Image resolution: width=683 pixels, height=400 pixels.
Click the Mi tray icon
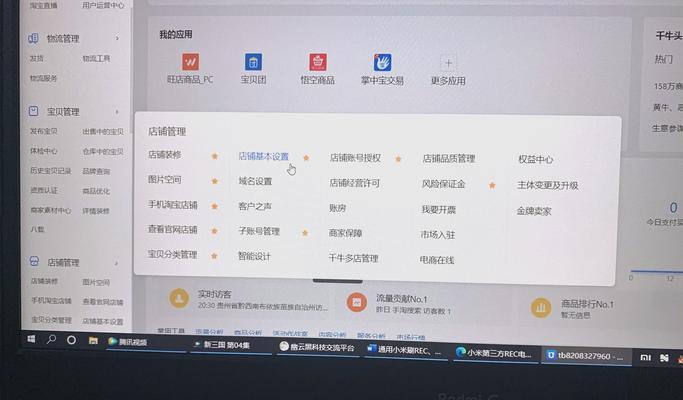(645, 358)
